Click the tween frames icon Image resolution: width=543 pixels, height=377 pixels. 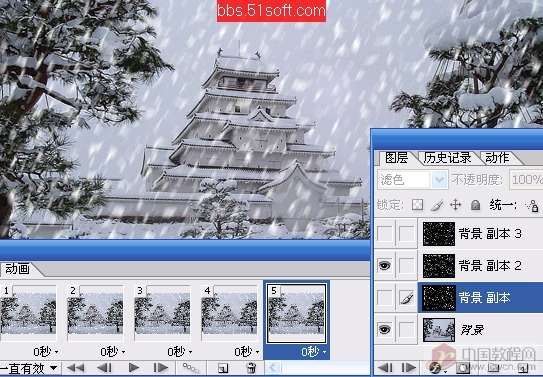pos(191,368)
